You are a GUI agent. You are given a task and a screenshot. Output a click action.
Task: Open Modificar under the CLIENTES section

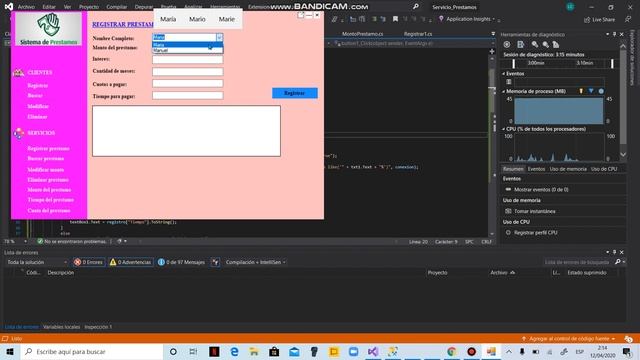click(x=38, y=106)
